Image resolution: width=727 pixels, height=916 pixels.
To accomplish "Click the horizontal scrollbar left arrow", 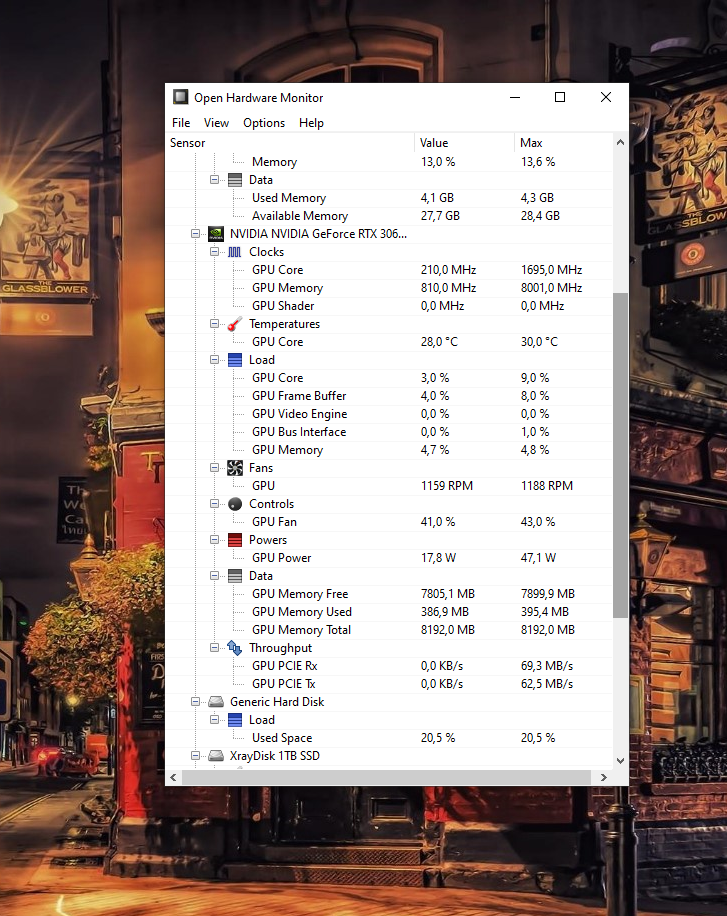I will tap(173, 778).
